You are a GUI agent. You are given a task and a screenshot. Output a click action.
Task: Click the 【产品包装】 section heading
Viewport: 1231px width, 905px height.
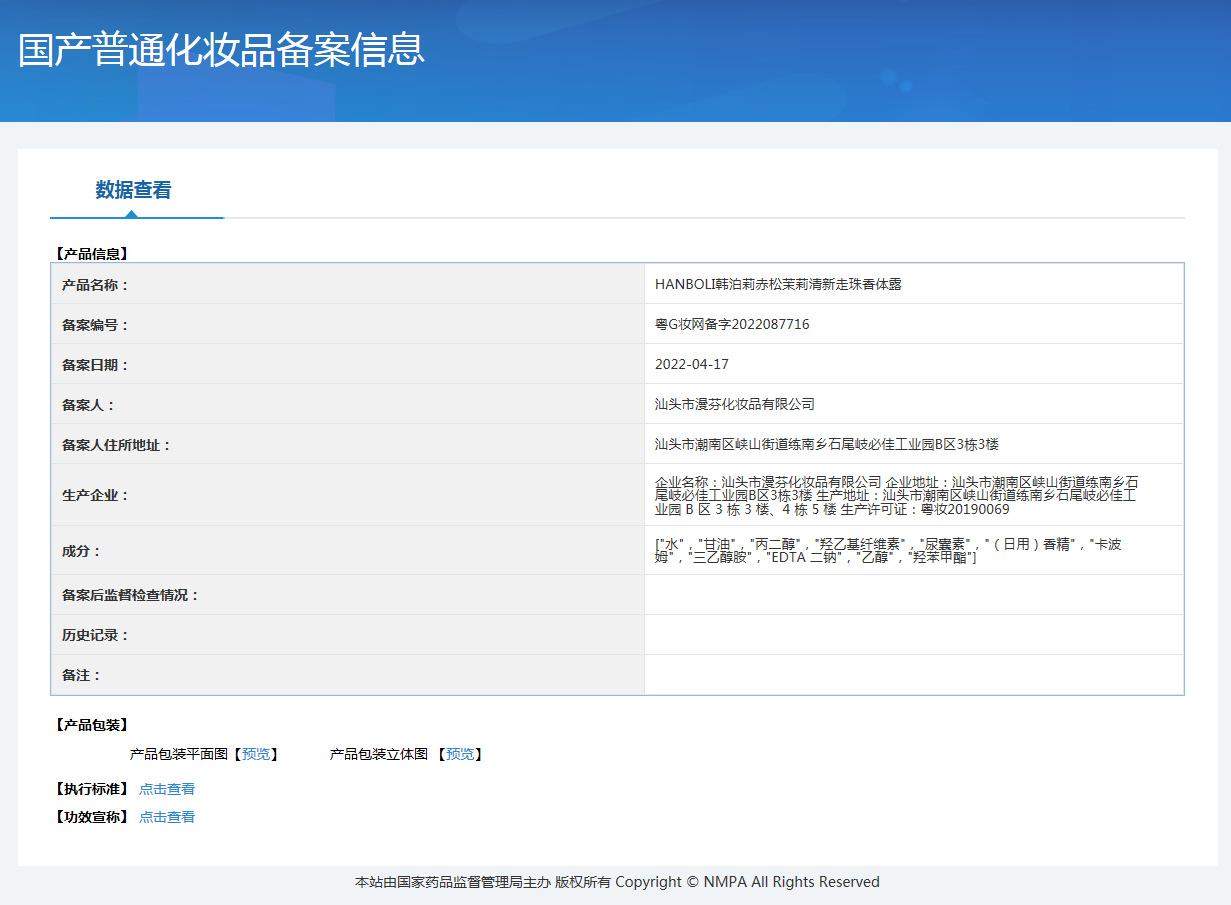[x=92, y=725]
